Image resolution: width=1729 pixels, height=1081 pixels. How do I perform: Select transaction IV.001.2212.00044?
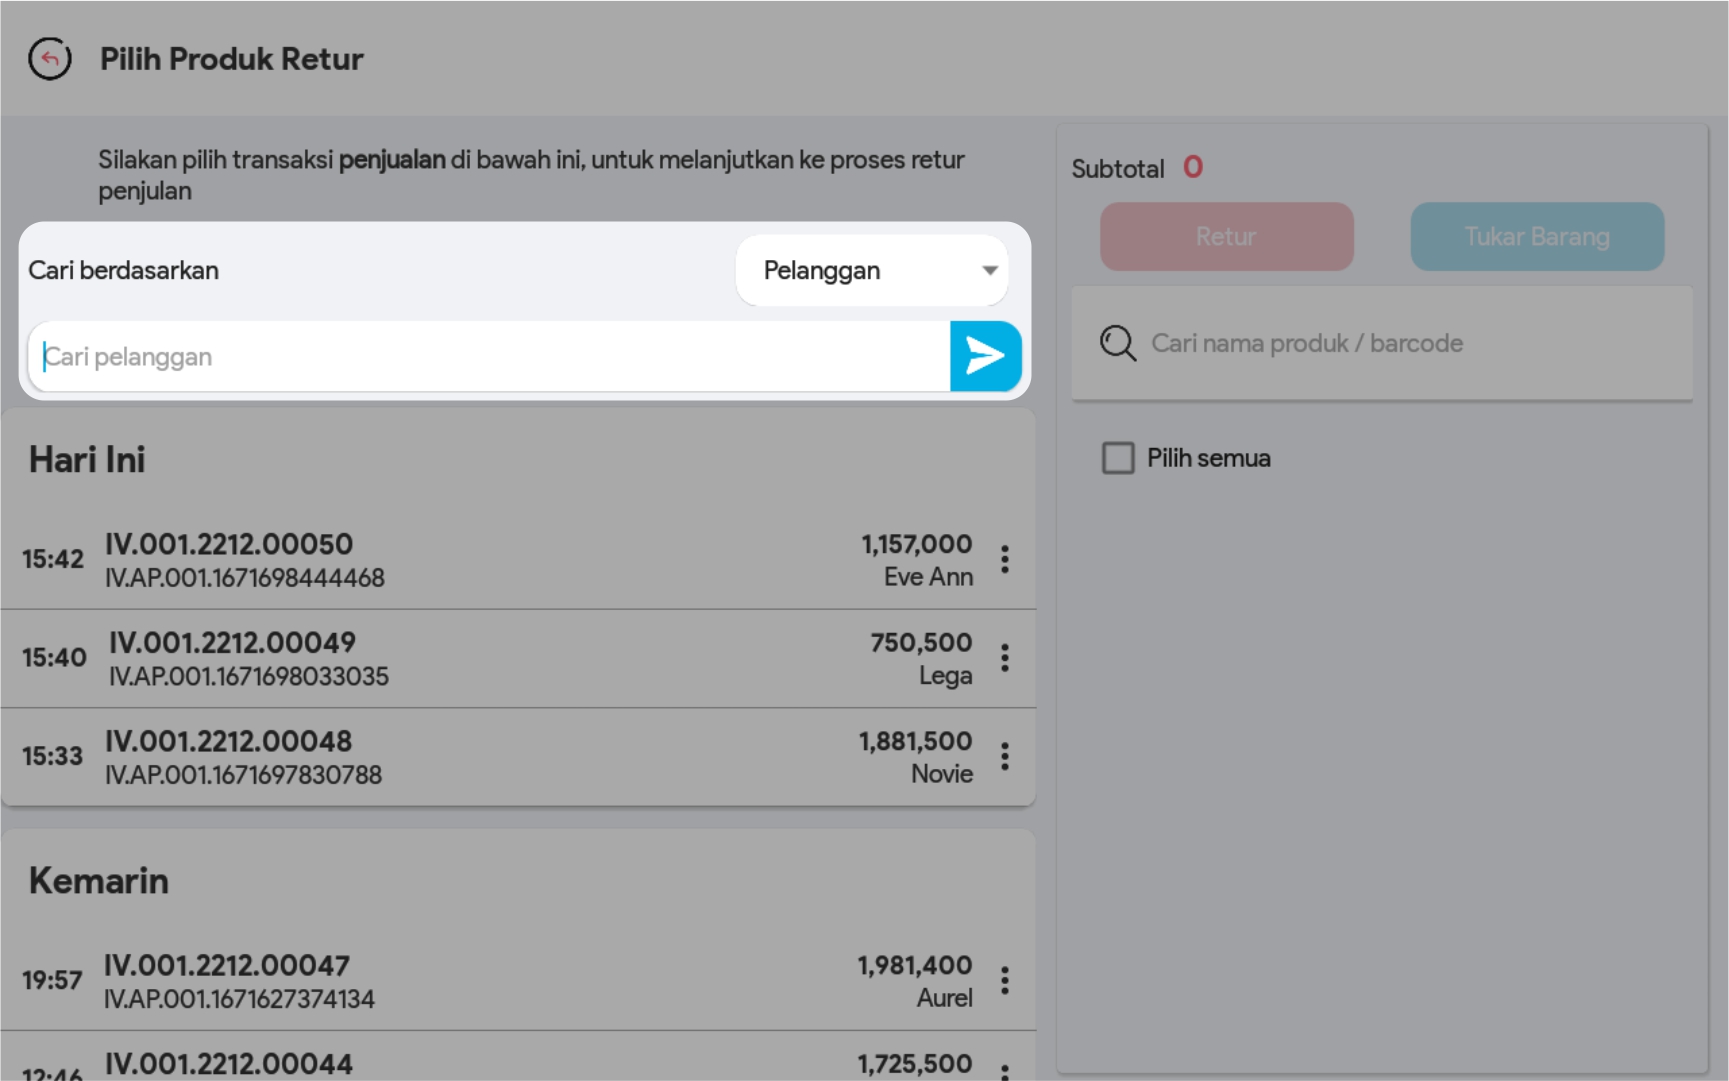click(x=500, y=1064)
